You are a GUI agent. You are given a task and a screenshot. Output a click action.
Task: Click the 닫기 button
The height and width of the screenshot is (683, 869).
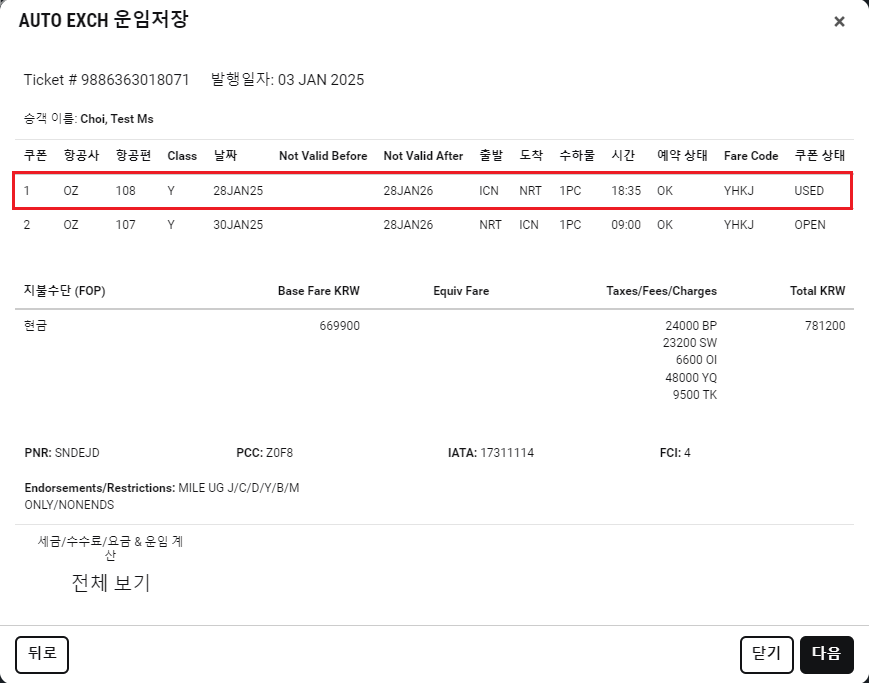coord(767,654)
